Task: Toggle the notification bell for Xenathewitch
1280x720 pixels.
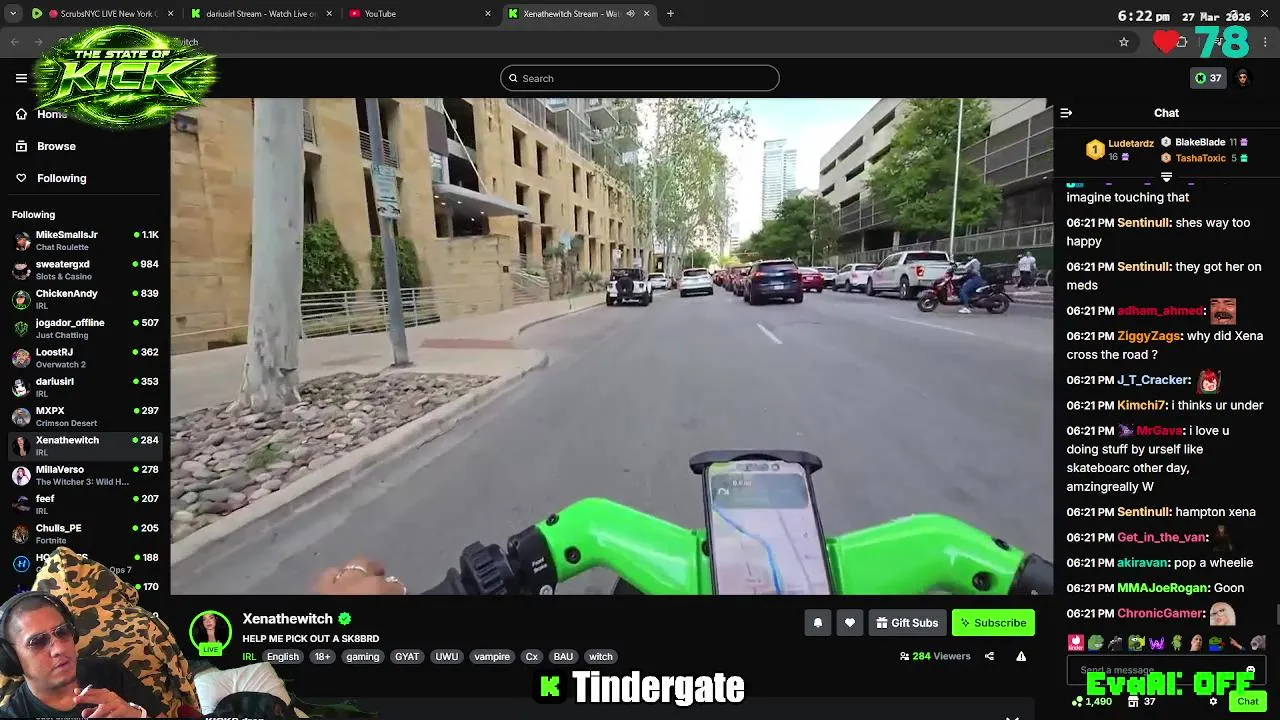Action: tap(817, 623)
